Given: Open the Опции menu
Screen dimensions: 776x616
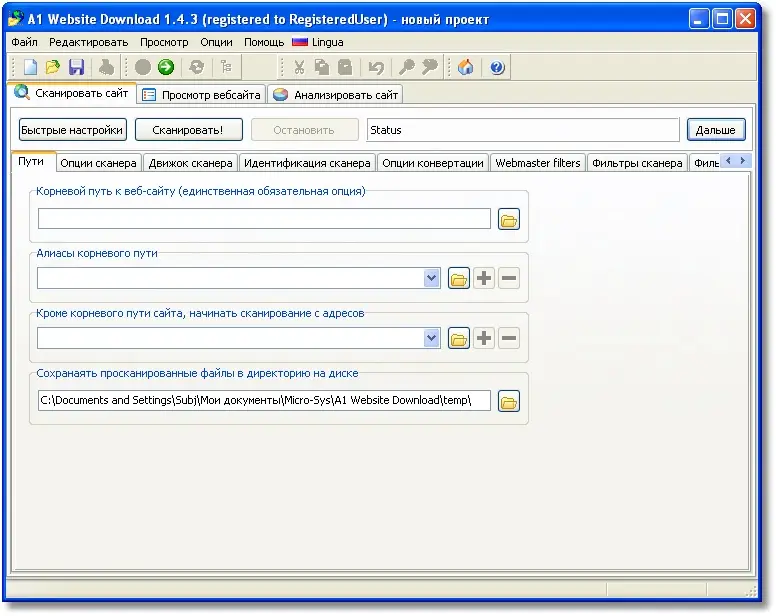Looking at the screenshot, I should [x=216, y=42].
